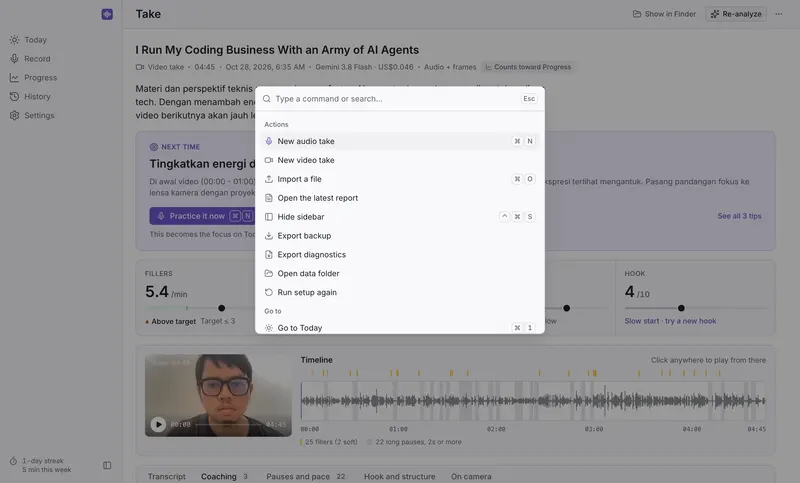
Task: Click sun icon beside Go to Today
Action: tap(269, 328)
